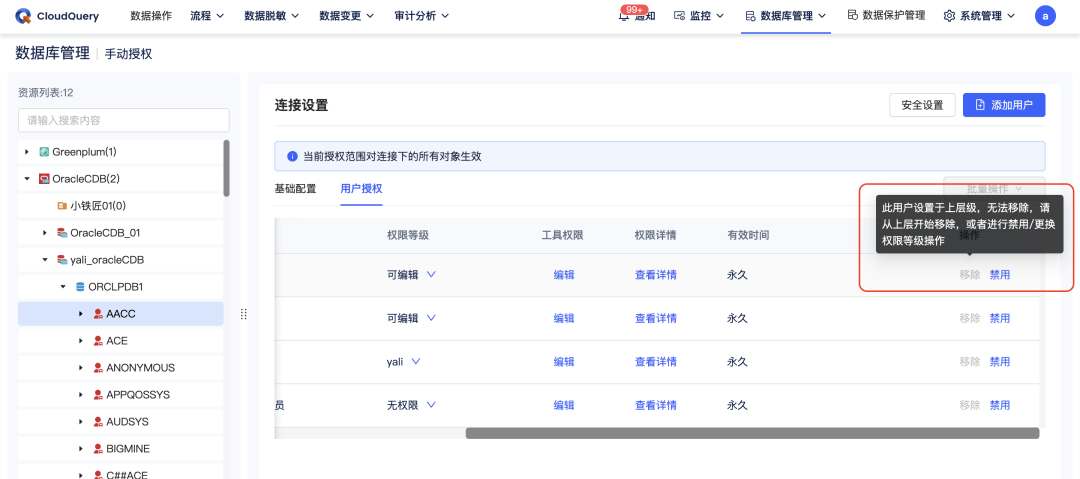The width and height of the screenshot is (1080, 479).
Task: Open the notification bell icon
Action: click(623, 16)
